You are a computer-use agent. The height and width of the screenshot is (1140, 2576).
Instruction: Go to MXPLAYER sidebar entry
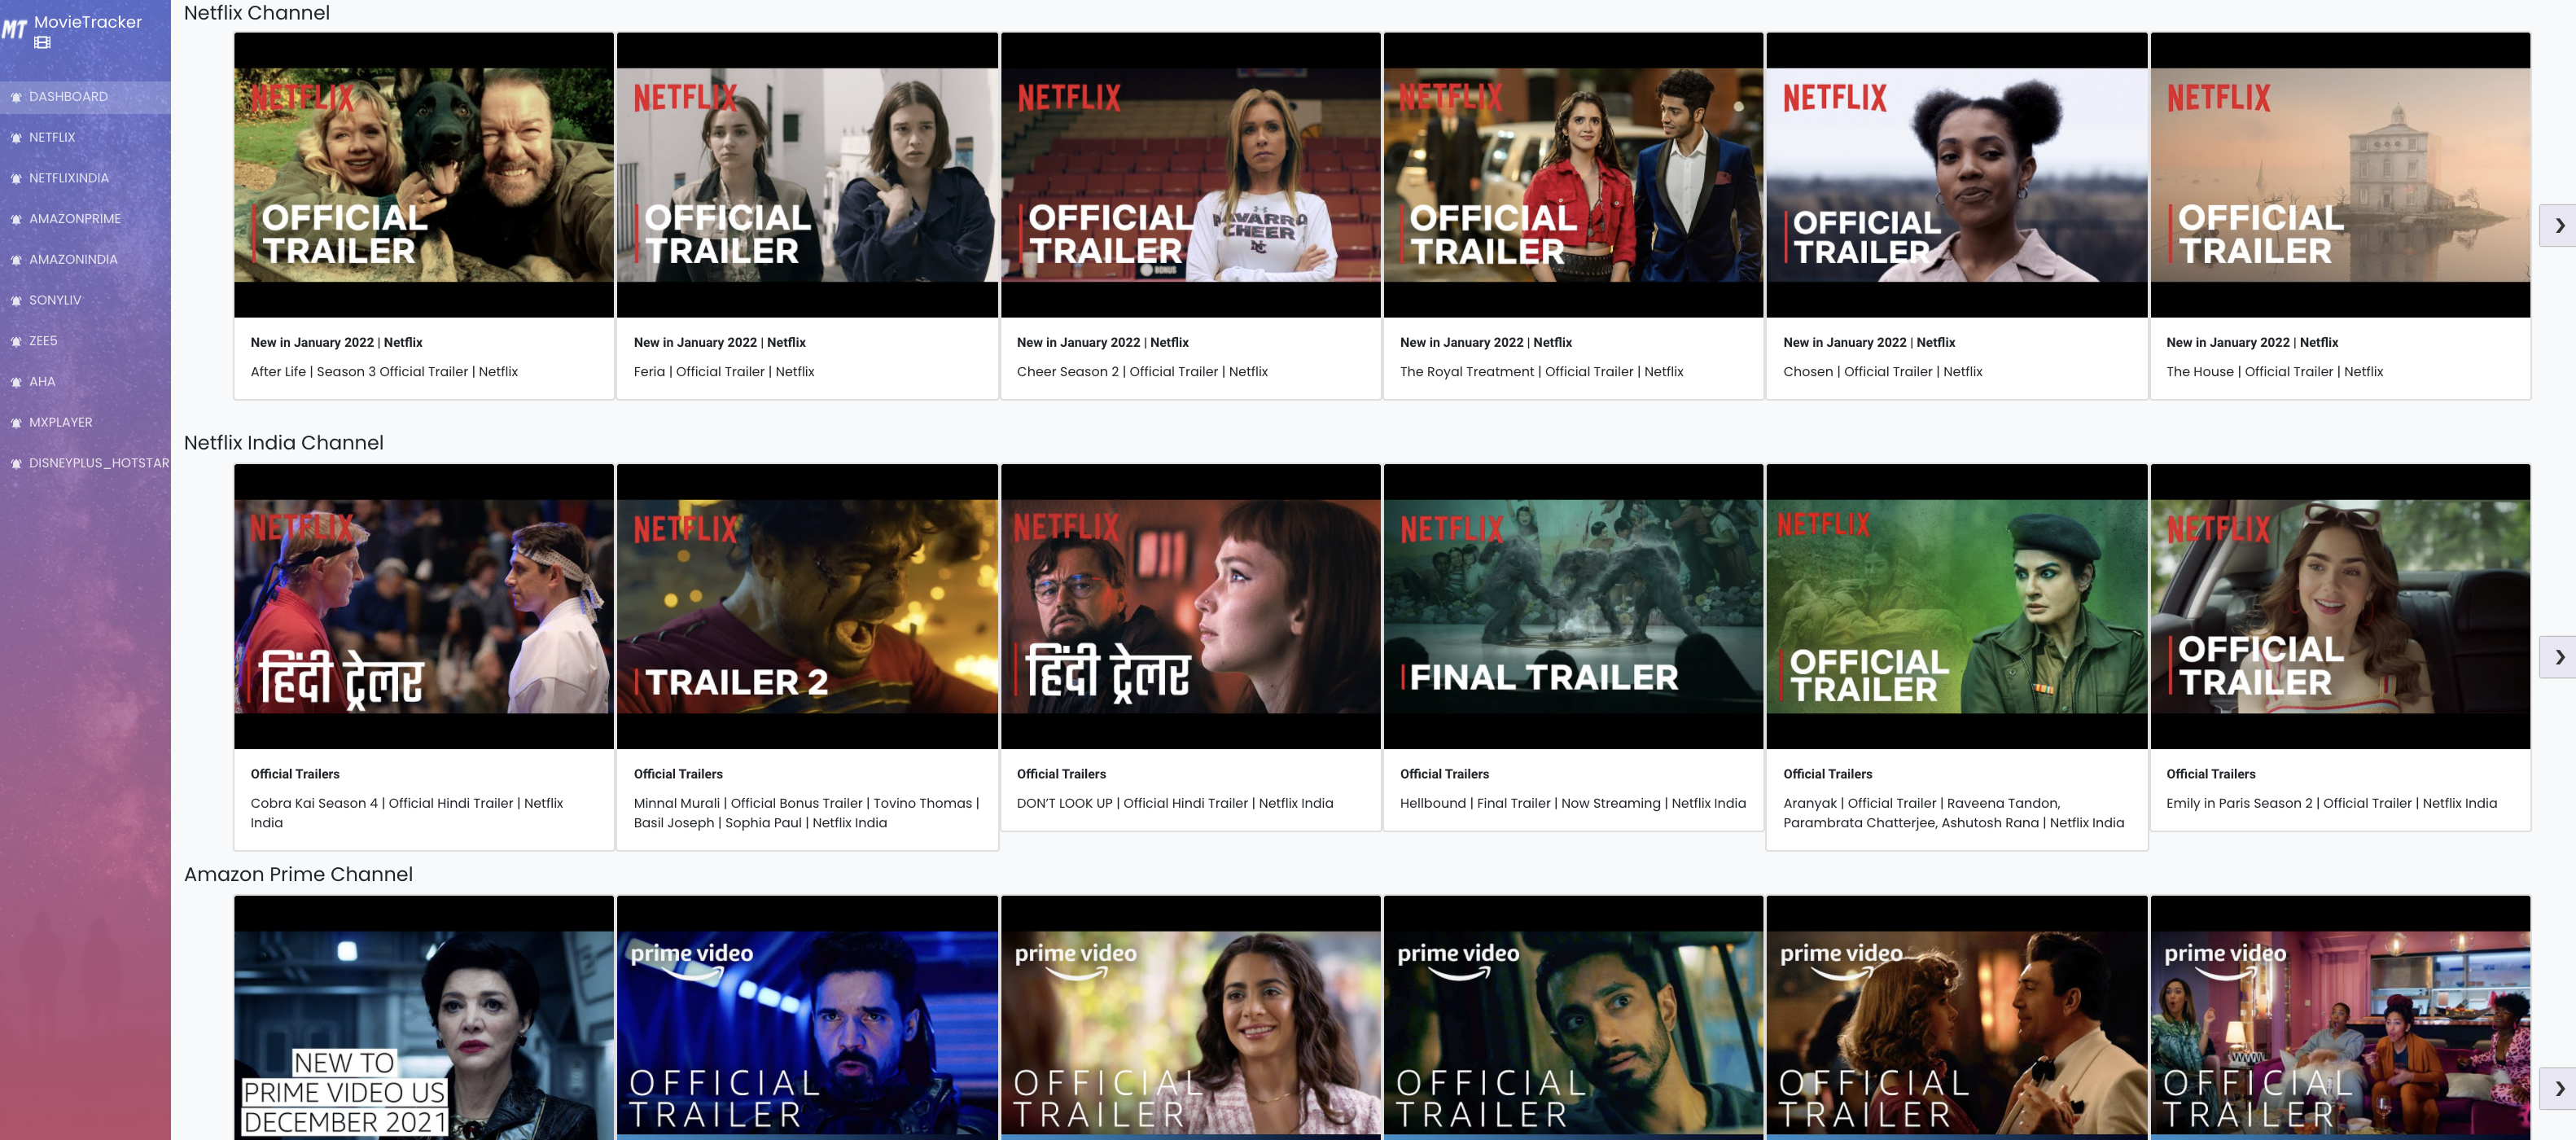point(85,423)
